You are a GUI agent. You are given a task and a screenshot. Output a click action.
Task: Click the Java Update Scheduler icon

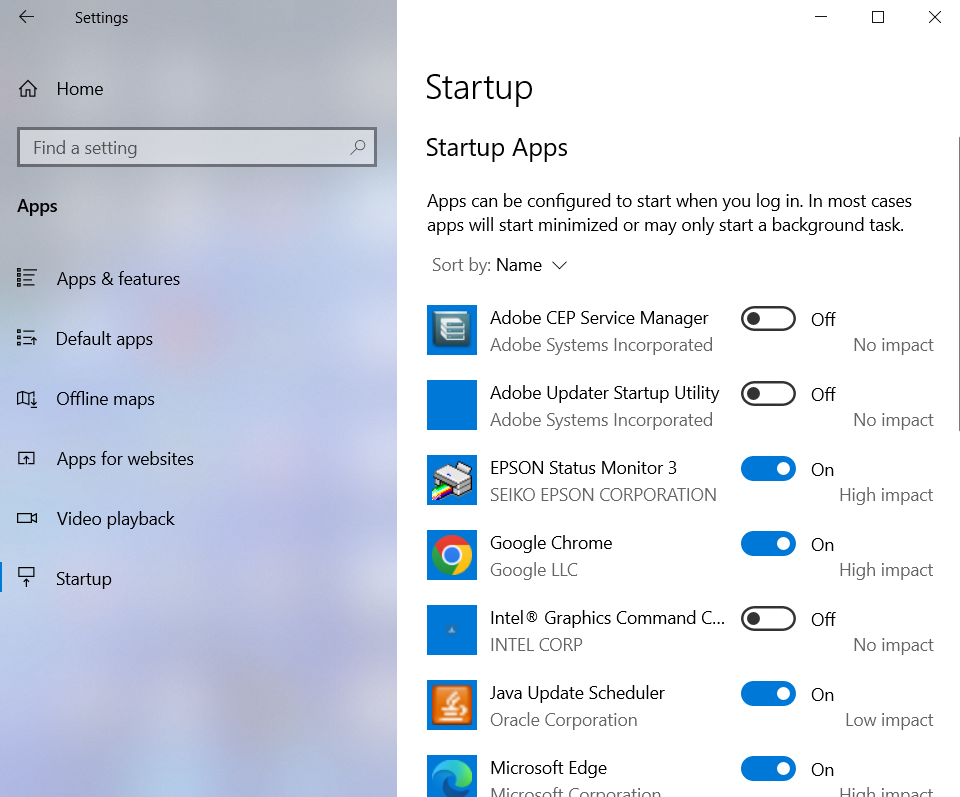(452, 705)
